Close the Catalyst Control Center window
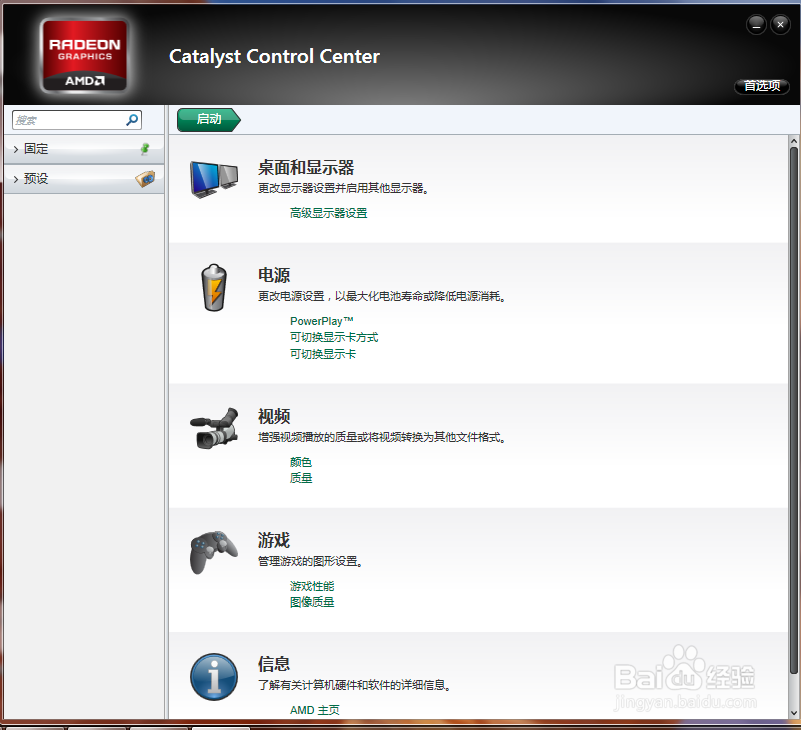 click(780, 25)
